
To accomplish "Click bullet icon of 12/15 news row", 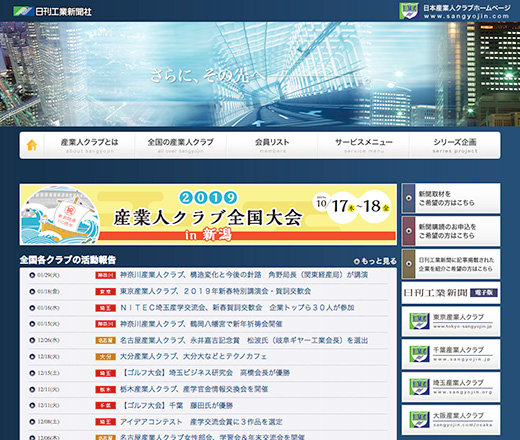I will [x=32, y=373].
